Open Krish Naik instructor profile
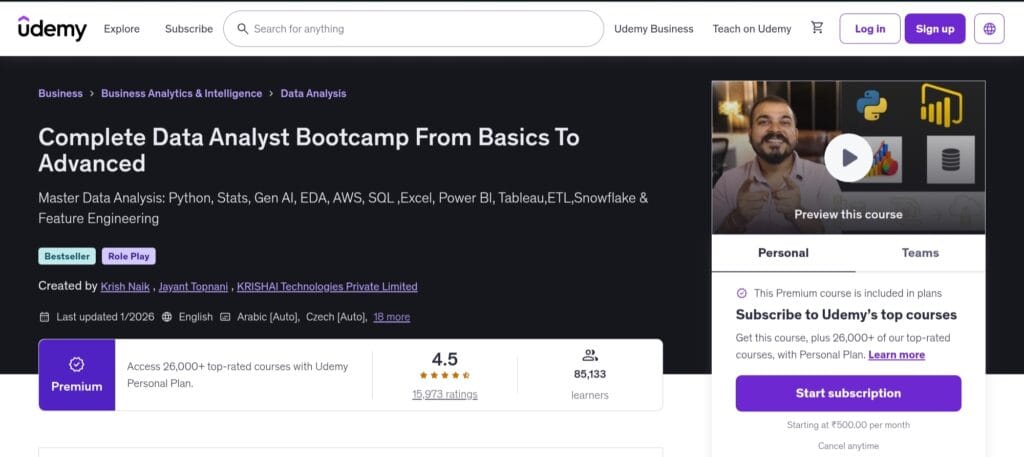This screenshot has width=1024, height=457. click(125, 287)
